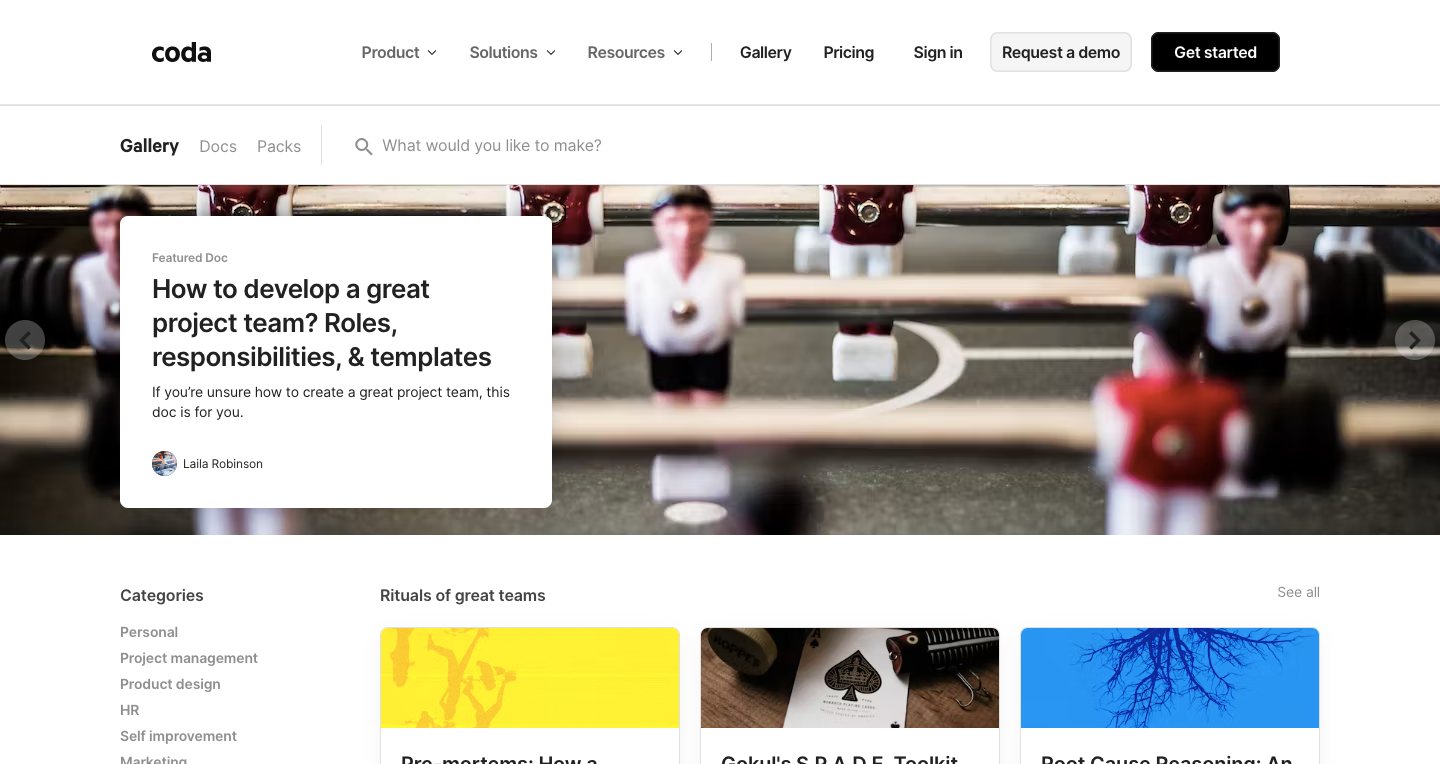Click Laila Robinson's avatar
This screenshot has height=764, width=1440.
[x=164, y=463]
